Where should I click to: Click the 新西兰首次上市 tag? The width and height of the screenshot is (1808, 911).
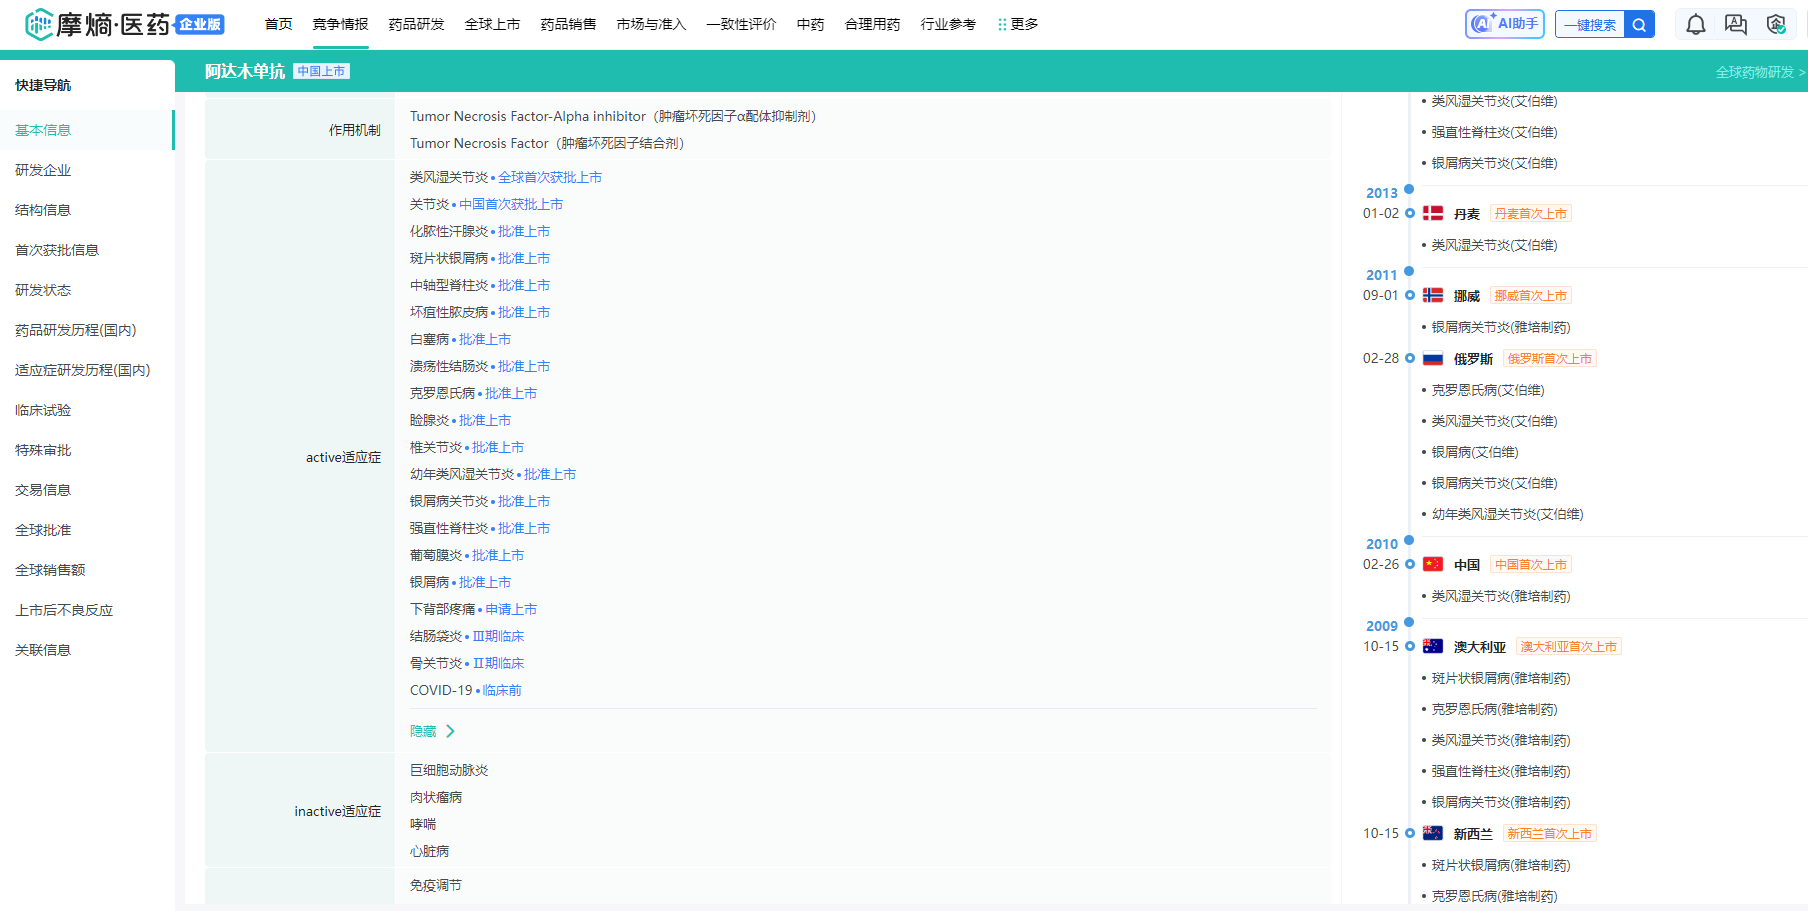point(1550,833)
